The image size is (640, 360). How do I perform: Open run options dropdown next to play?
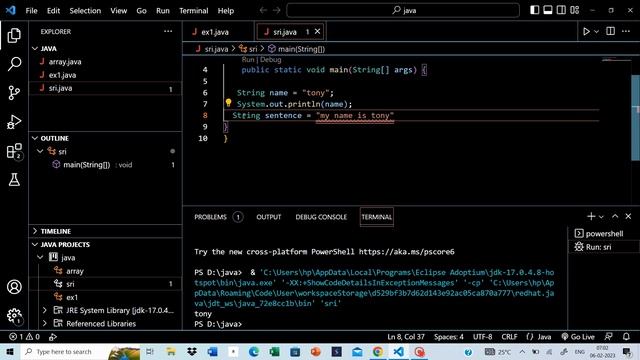596,31
